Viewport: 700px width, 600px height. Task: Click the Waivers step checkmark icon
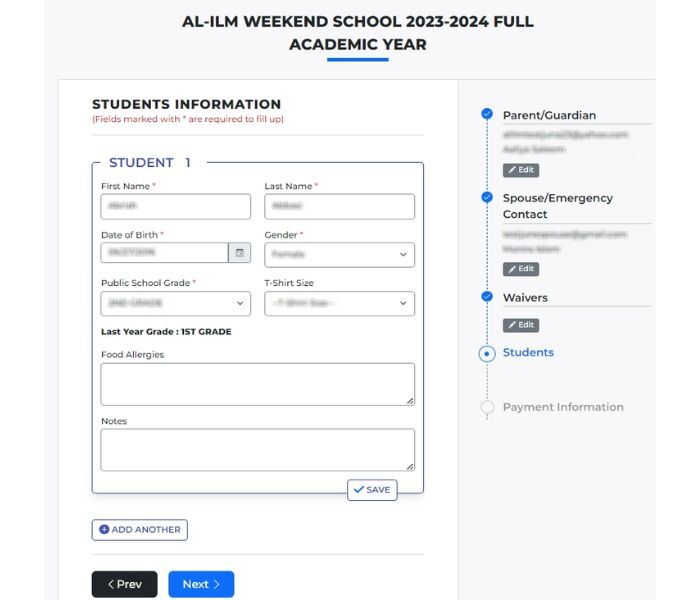click(x=487, y=297)
